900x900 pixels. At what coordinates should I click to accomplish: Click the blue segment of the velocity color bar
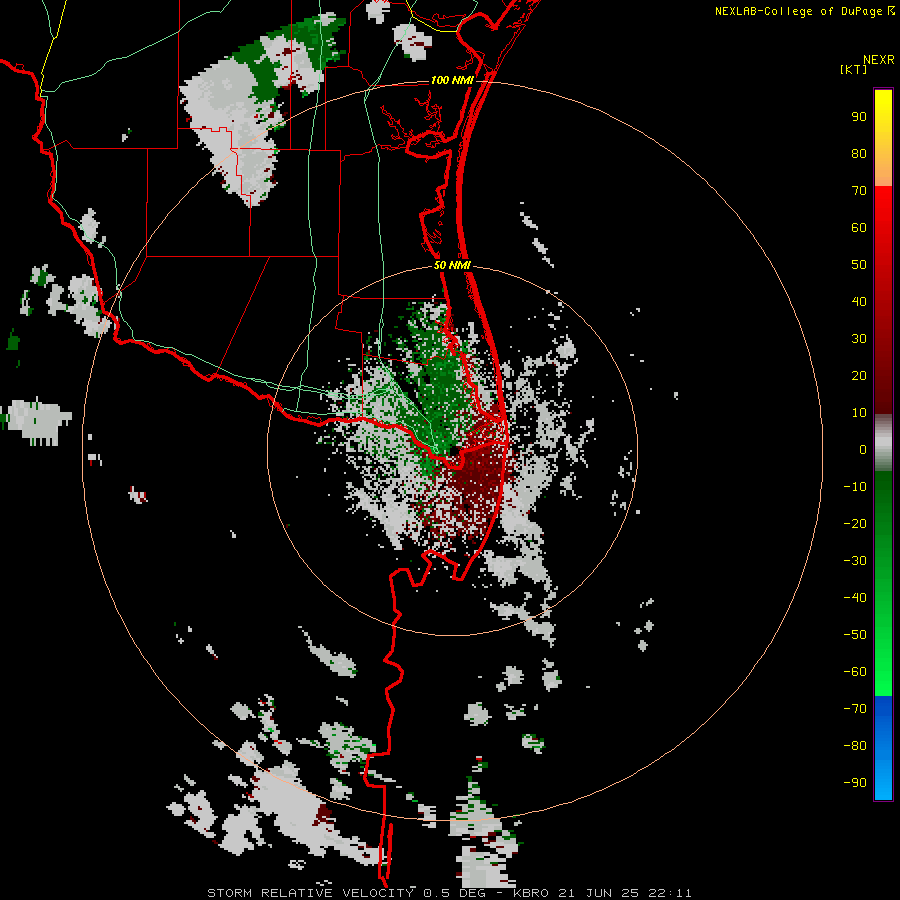pos(883,747)
